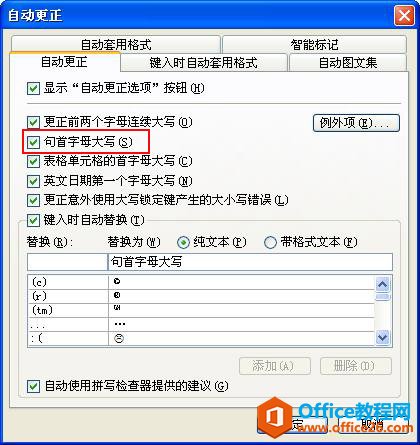This screenshot has width=420, height=445.
Task: Open the 智能标记 tab
Action: 314,44
